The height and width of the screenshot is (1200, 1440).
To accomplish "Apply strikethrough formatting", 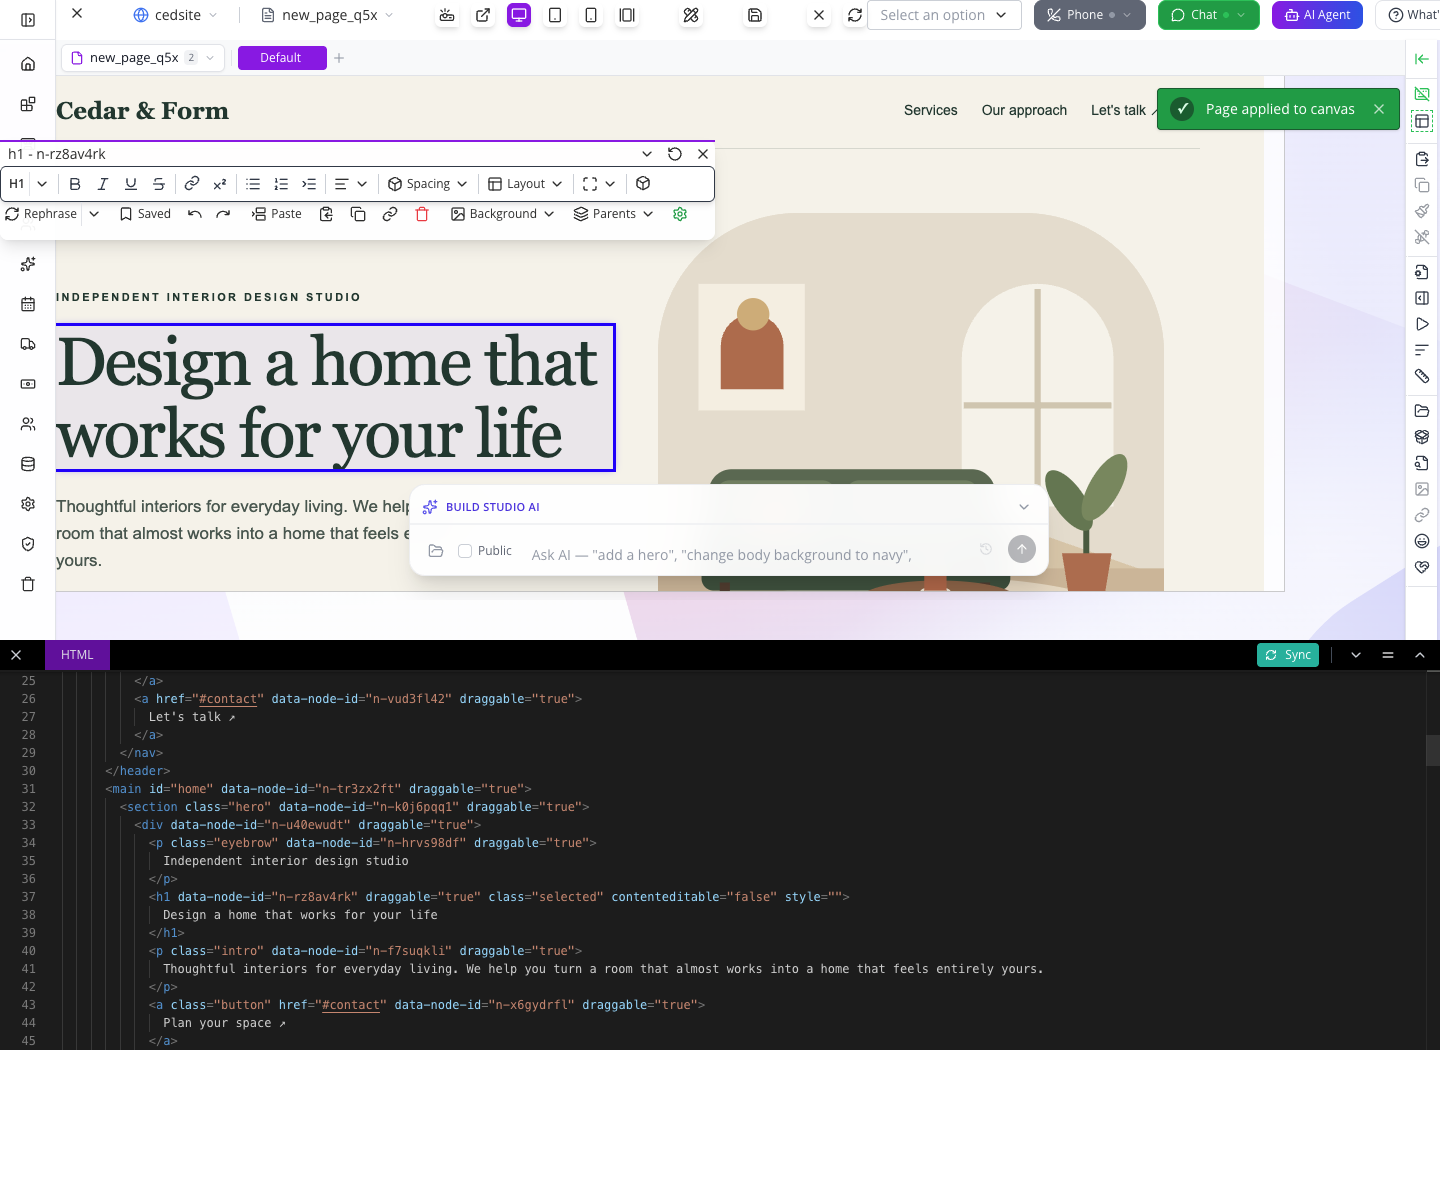I will (159, 184).
